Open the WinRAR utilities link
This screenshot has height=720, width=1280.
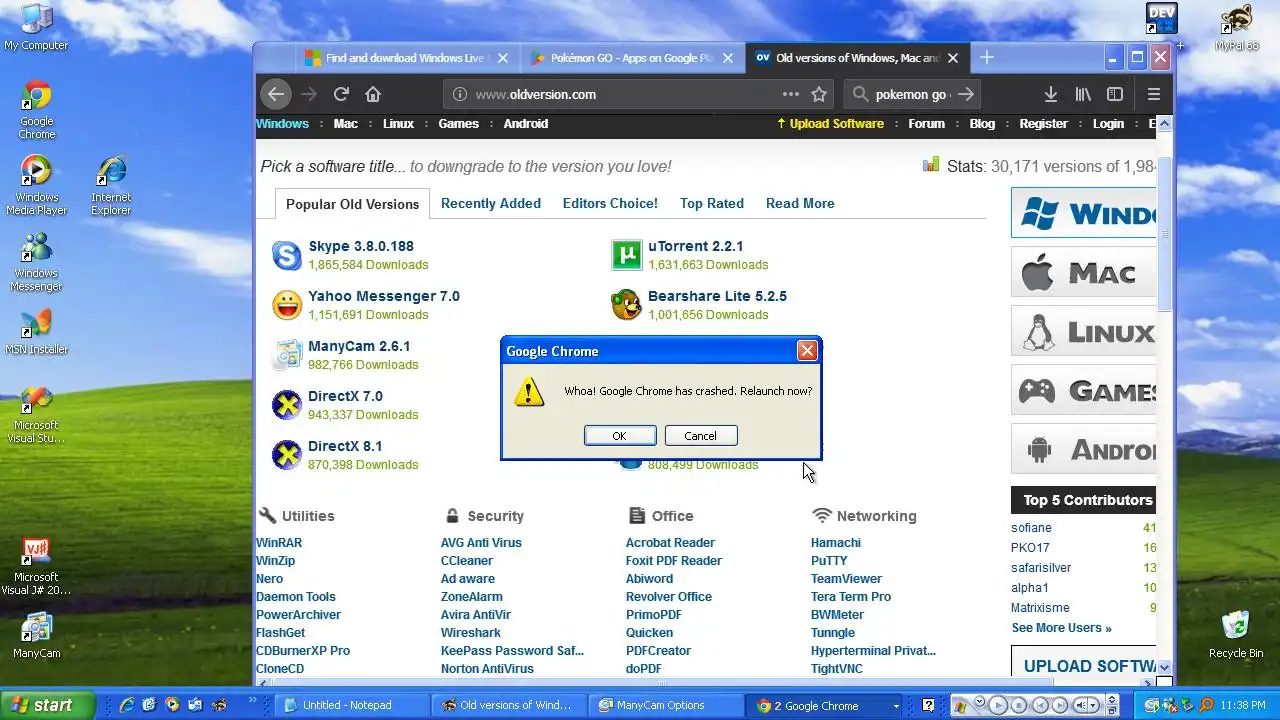tap(279, 543)
